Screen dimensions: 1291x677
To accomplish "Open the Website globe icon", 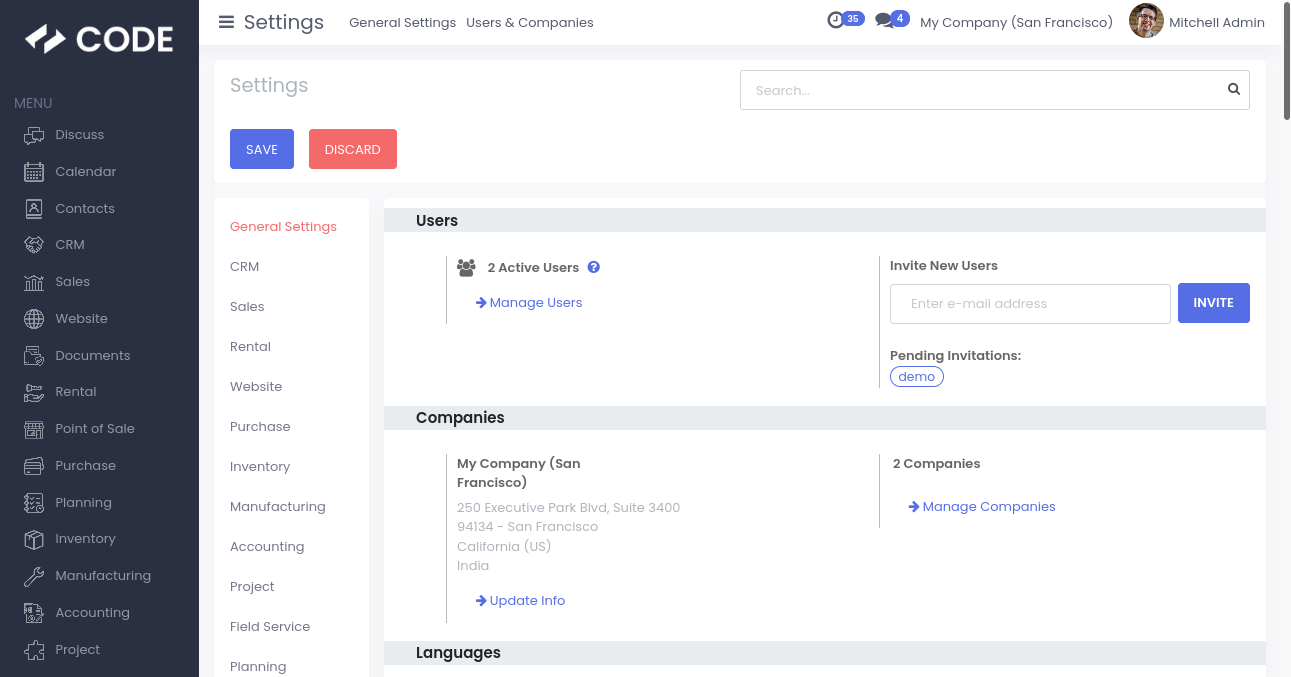I will [34, 319].
